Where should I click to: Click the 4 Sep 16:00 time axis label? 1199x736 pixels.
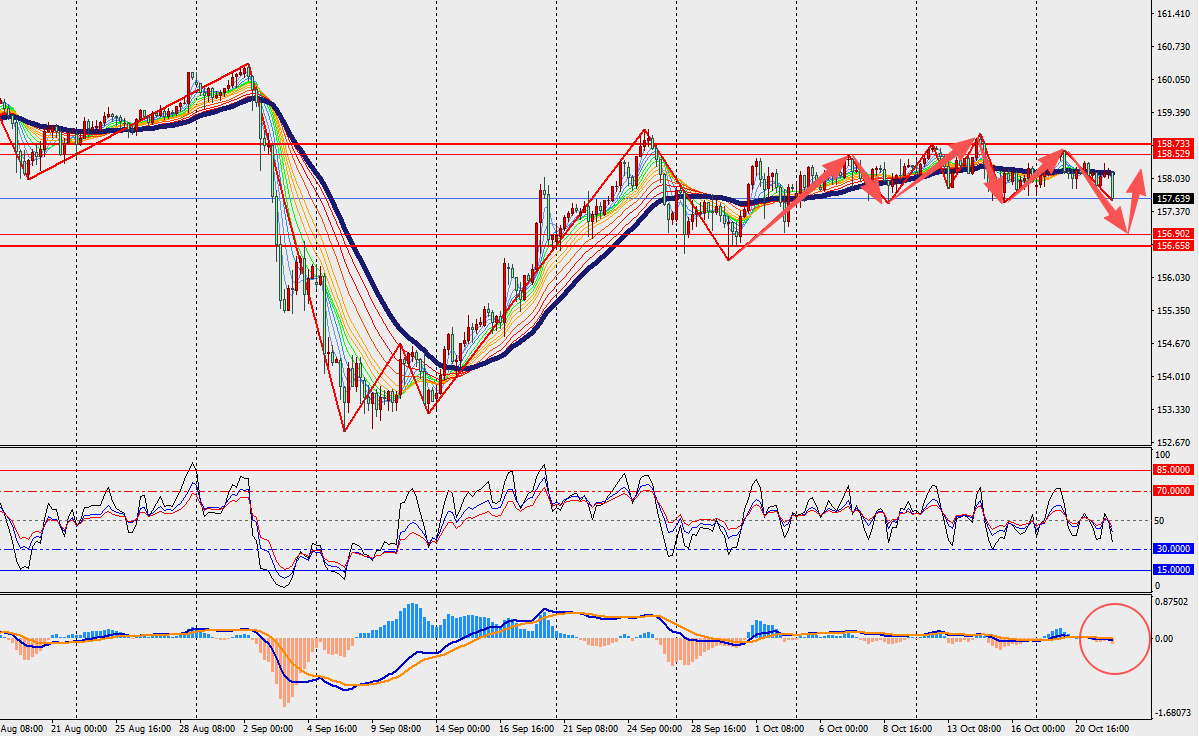[333, 728]
